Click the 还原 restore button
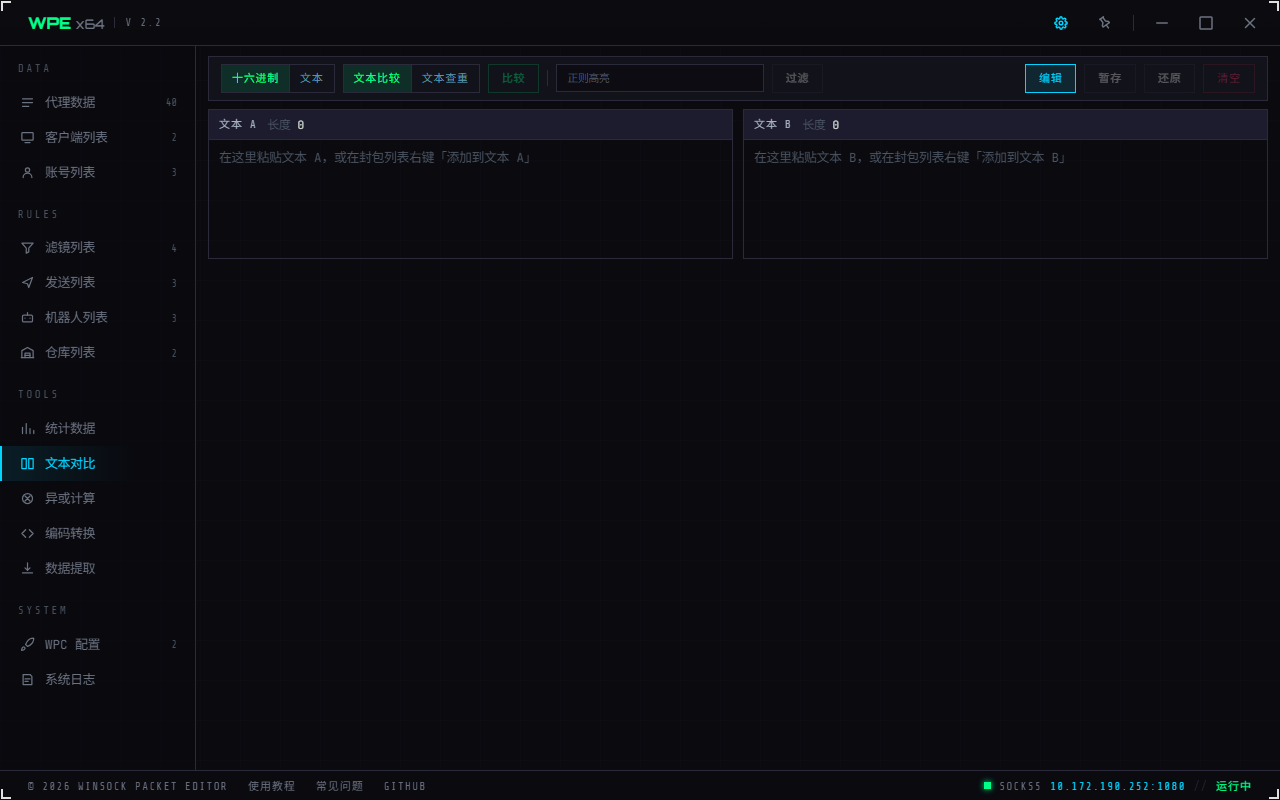1280x800 pixels. pos(1170,78)
